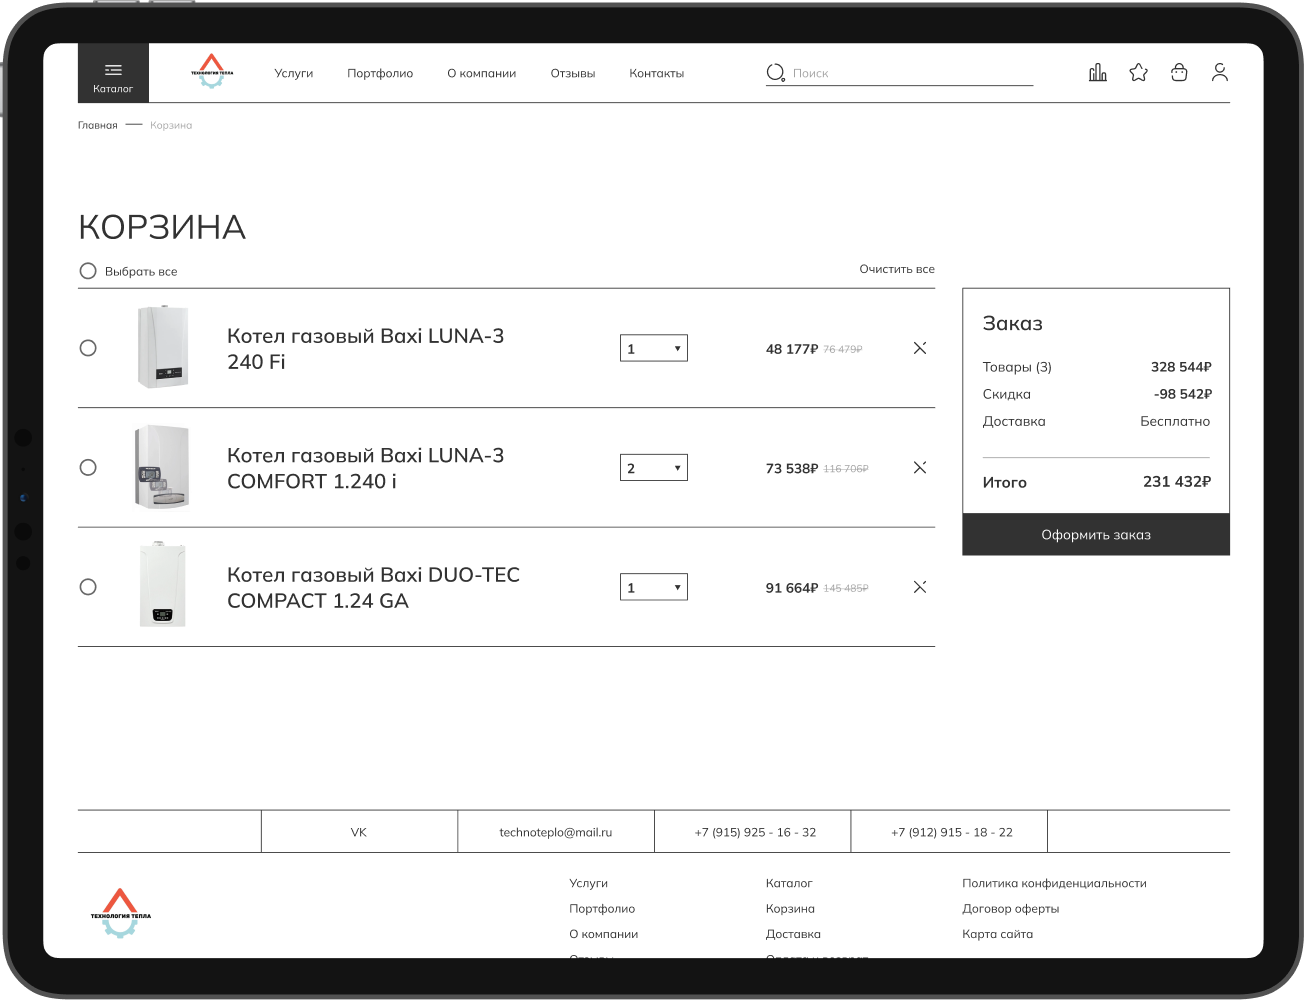Open the Каталог hamburger menu
Screen dimensions: 1305x1000
point(113,73)
